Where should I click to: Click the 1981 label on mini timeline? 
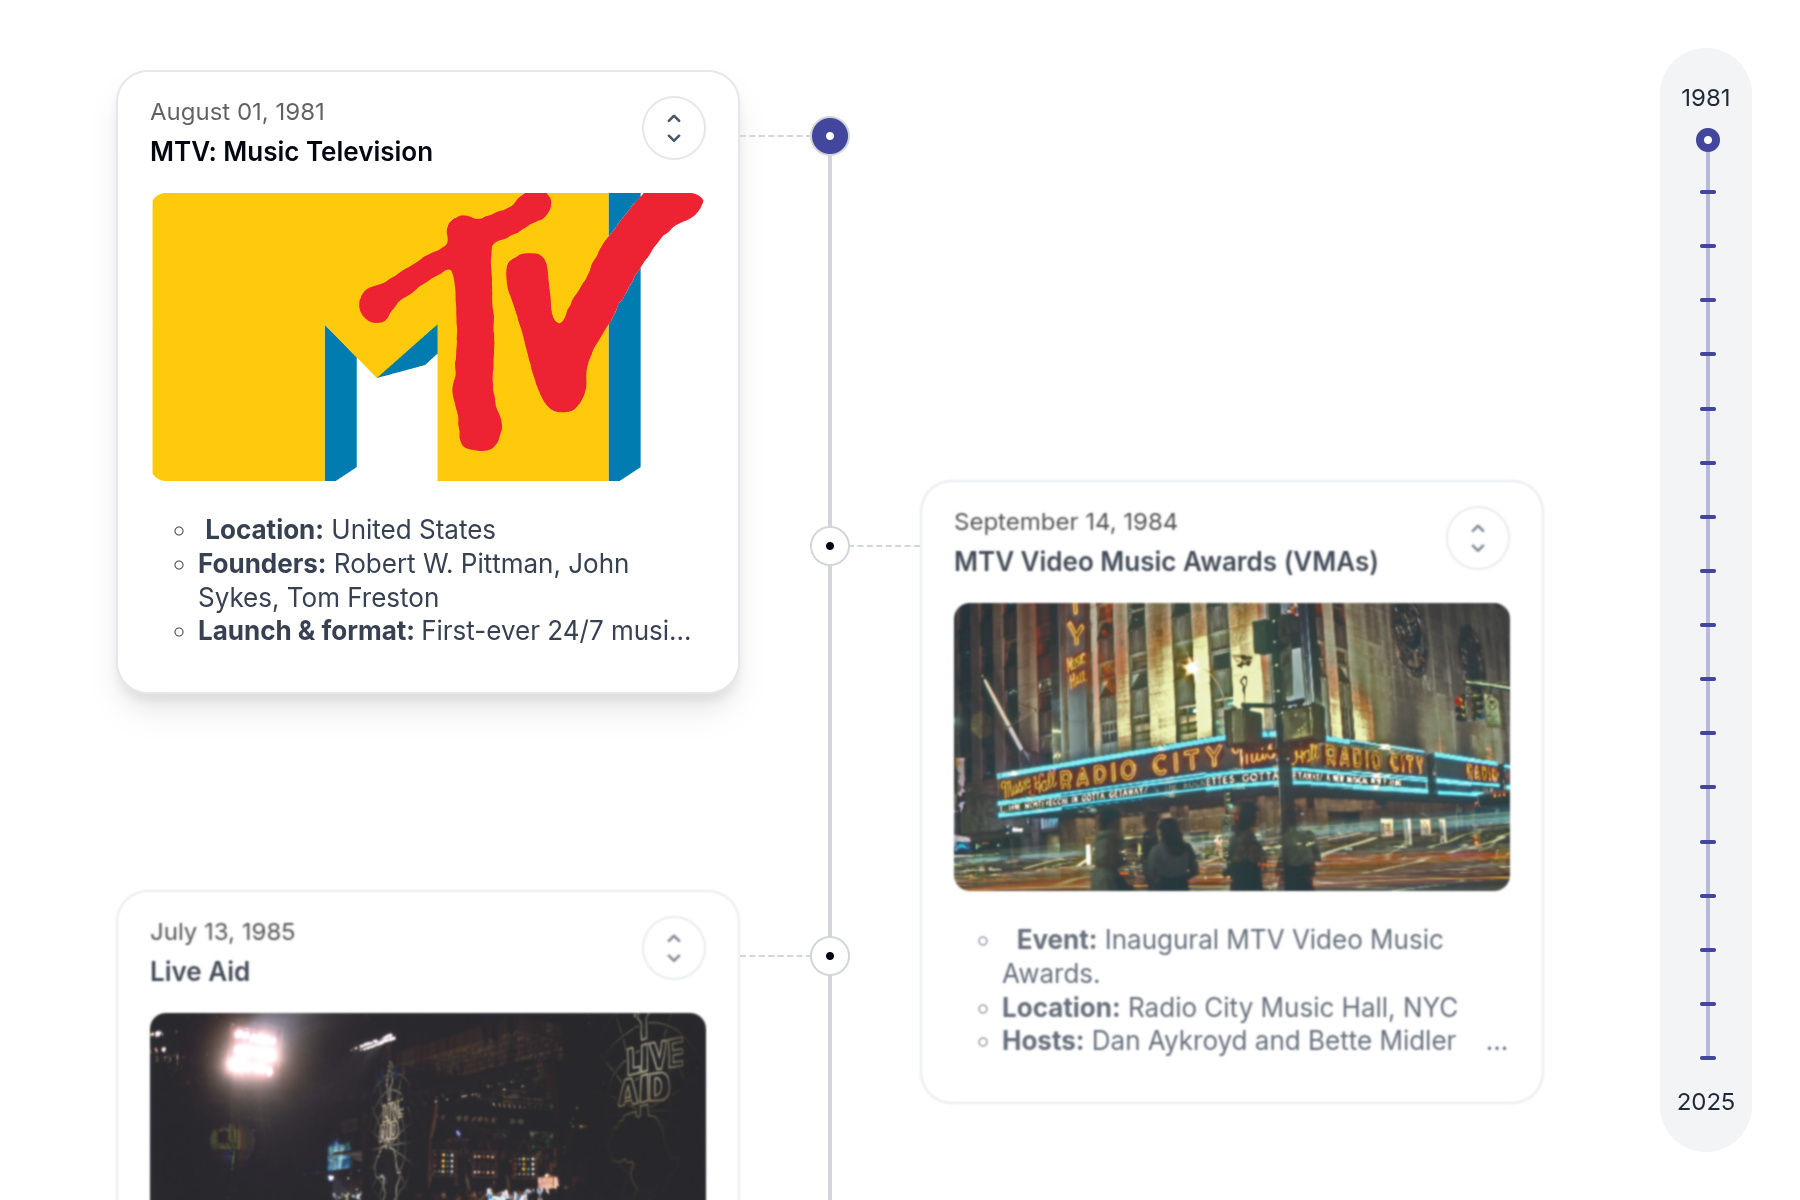click(1706, 98)
